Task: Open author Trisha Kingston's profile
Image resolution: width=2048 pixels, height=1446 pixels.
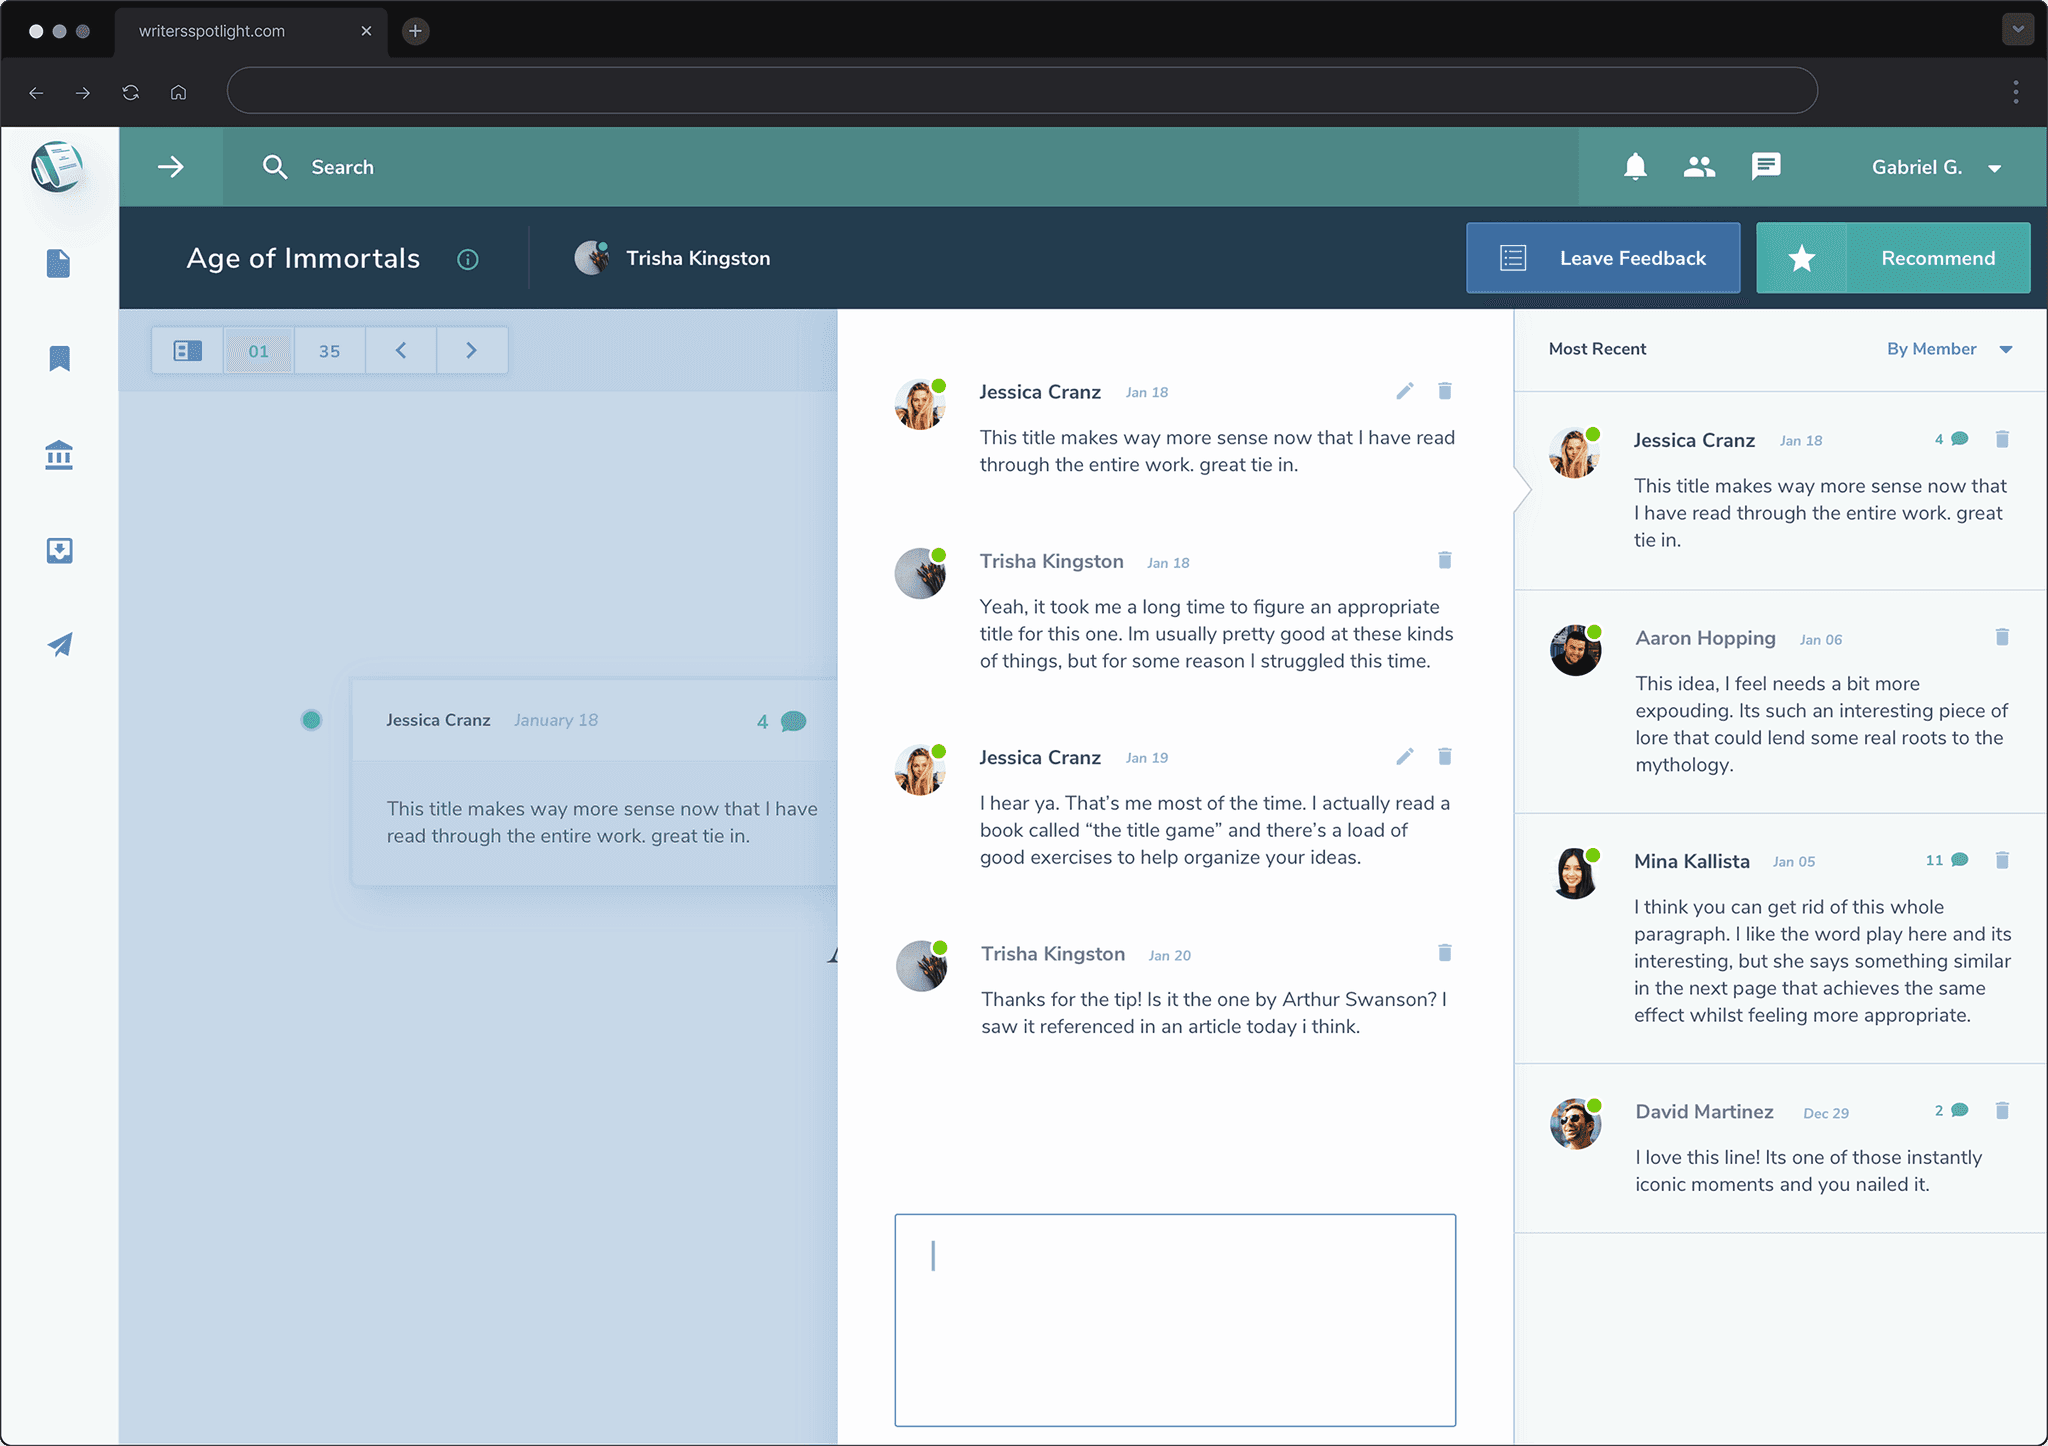Action: [x=672, y=258]
